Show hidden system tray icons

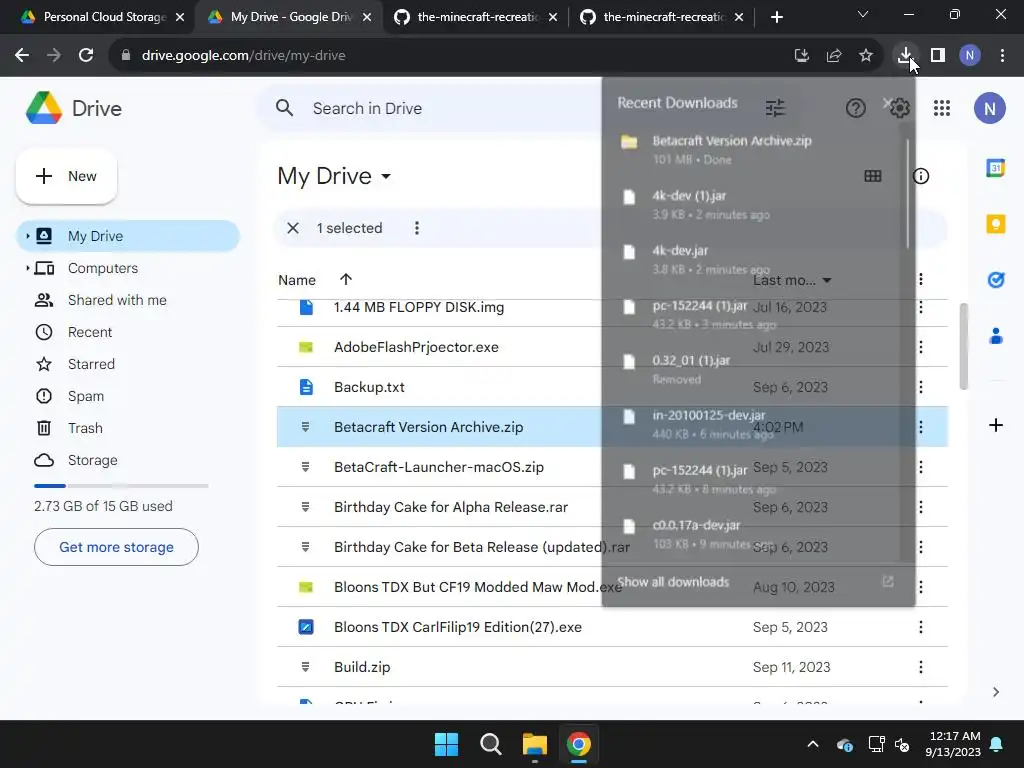pyautogui.click(x=812, y=744)
